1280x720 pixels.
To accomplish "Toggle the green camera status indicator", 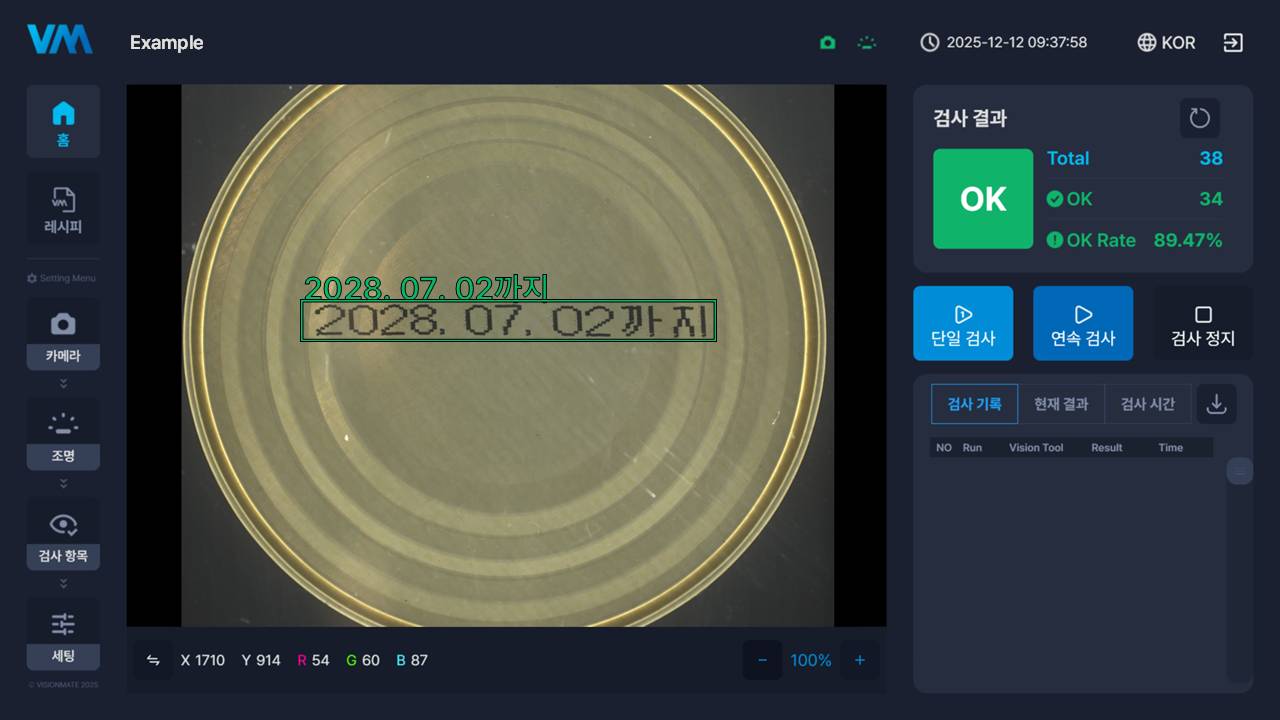I will [827, 43].
